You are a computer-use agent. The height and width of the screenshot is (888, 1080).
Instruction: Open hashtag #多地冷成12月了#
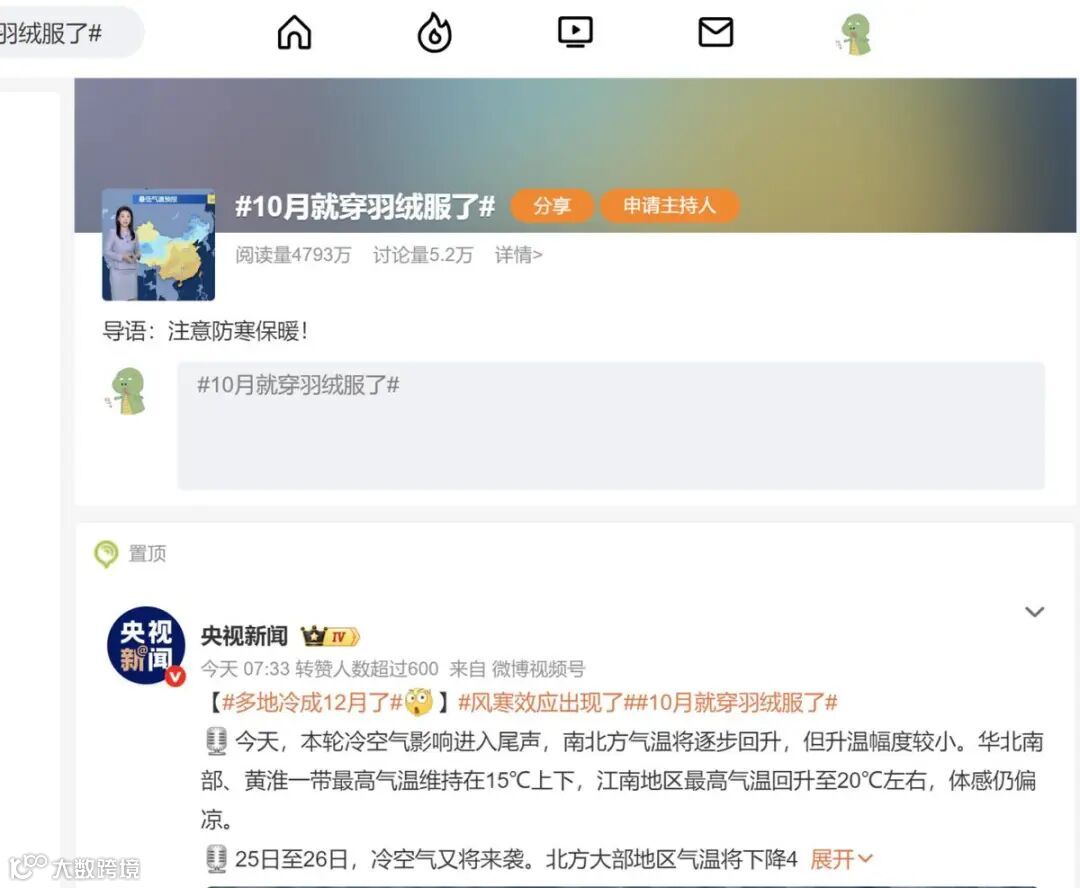(313, 703)
